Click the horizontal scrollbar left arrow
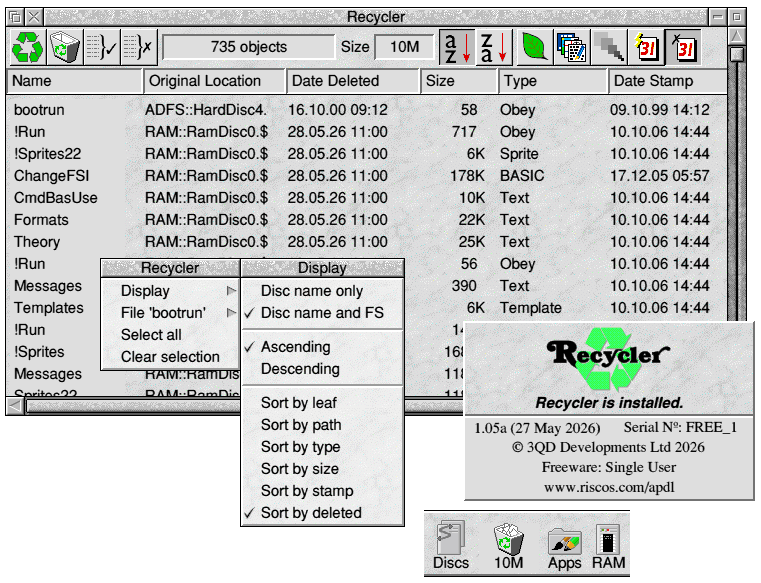Image resolution: width=761 pixels, height=583 pixels. [15, 406]
